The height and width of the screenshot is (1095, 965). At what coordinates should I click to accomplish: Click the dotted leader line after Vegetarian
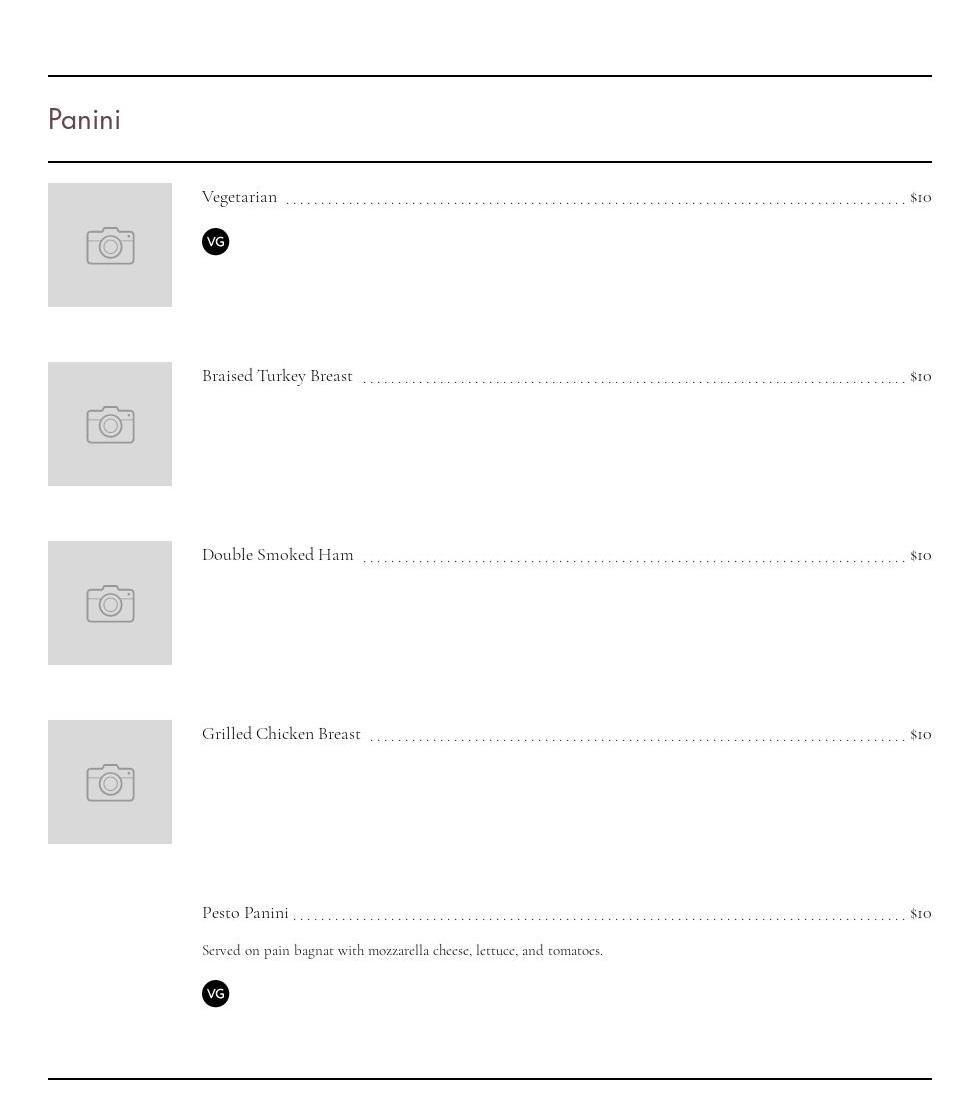pyautogui.click(x=595, y=201)
